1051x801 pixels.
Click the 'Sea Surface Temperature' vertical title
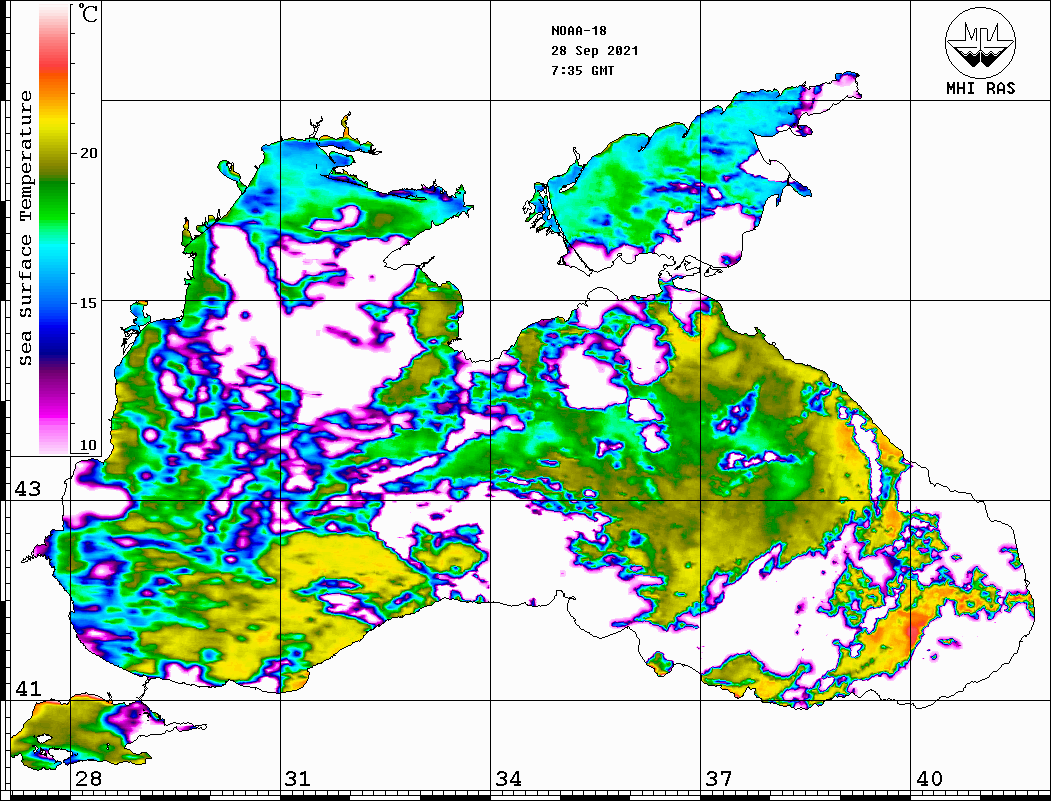click(25, 228)
